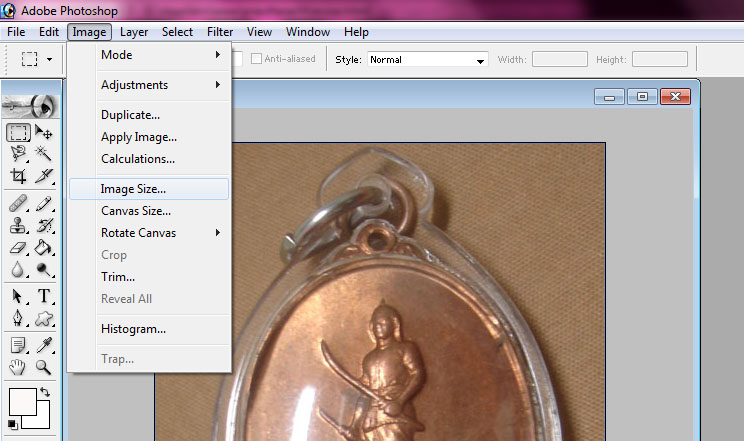Maximize the document window
This screenshot has height=441, width=744.
[642, 97]
